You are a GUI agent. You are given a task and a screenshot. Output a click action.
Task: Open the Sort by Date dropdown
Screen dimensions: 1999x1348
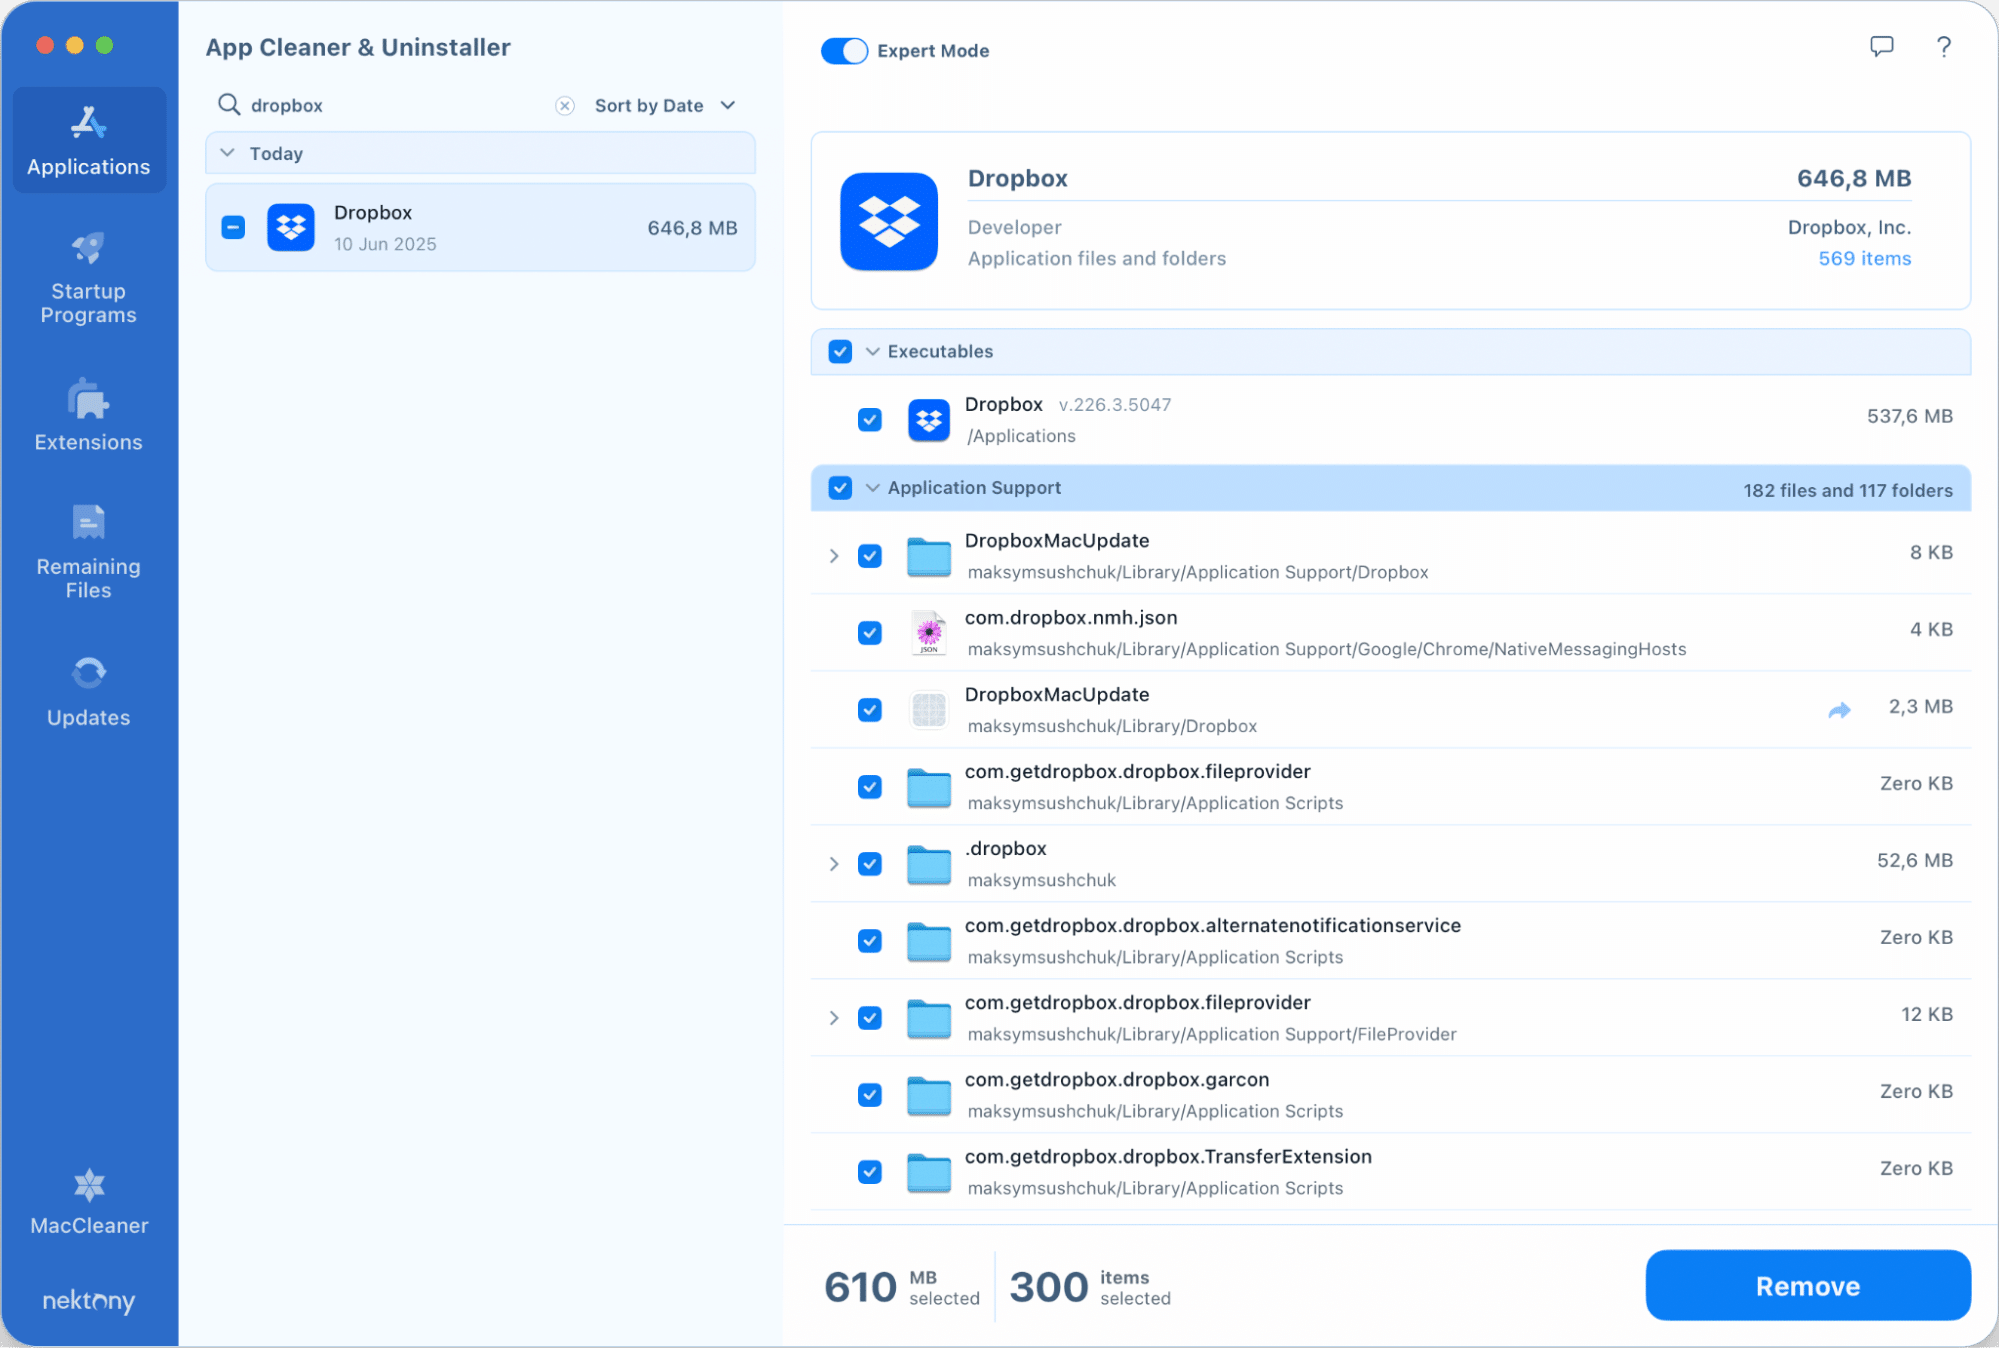click(665, 106)
